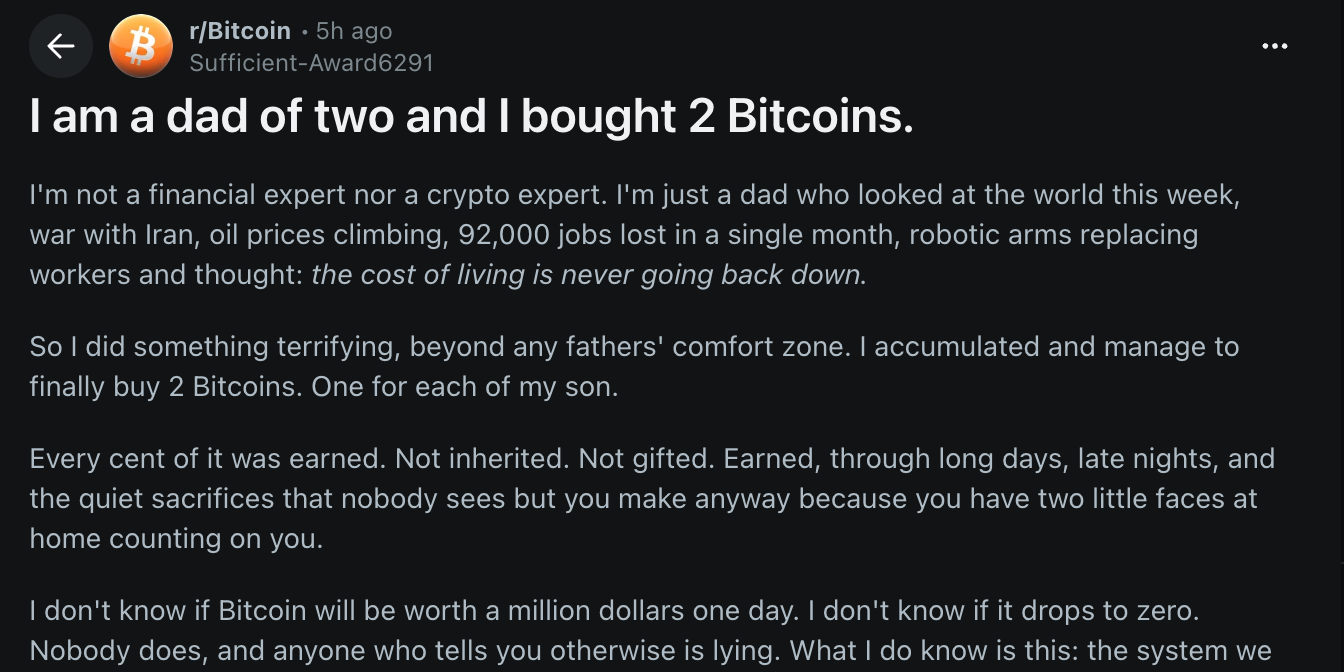
Task: Click the post title about 2 Bitcoins
Action: click(471, 117)
